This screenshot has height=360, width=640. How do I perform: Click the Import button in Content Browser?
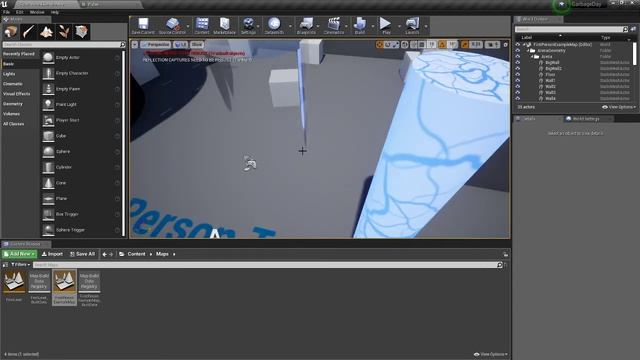click(x=52, y=254)
